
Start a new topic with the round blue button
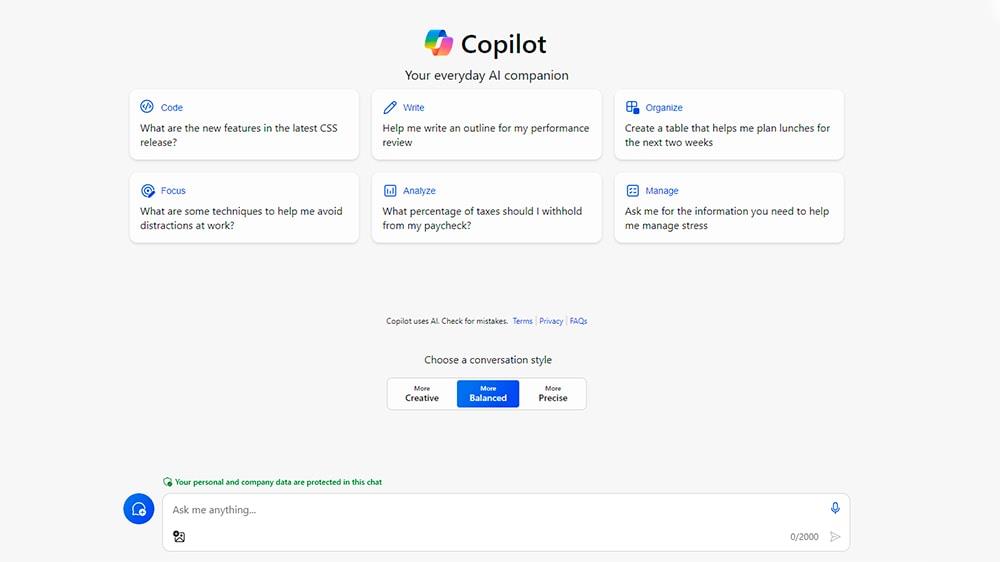138,509
